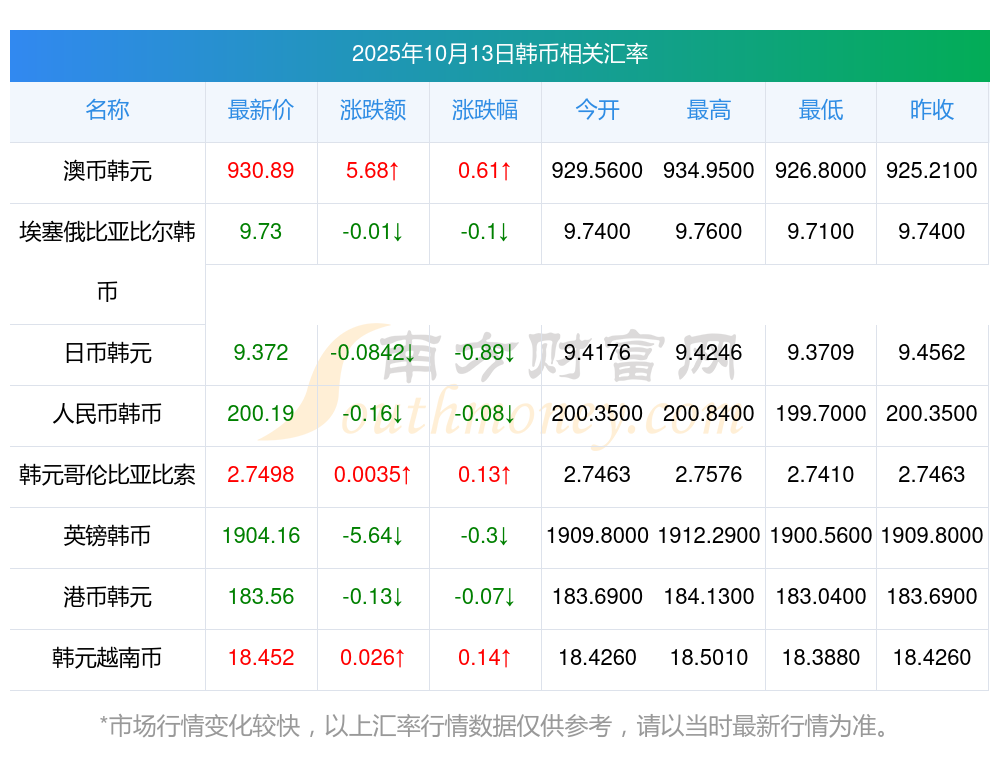Click high value 9.7600
1000x757 pixels.
(x=709, y=232)
